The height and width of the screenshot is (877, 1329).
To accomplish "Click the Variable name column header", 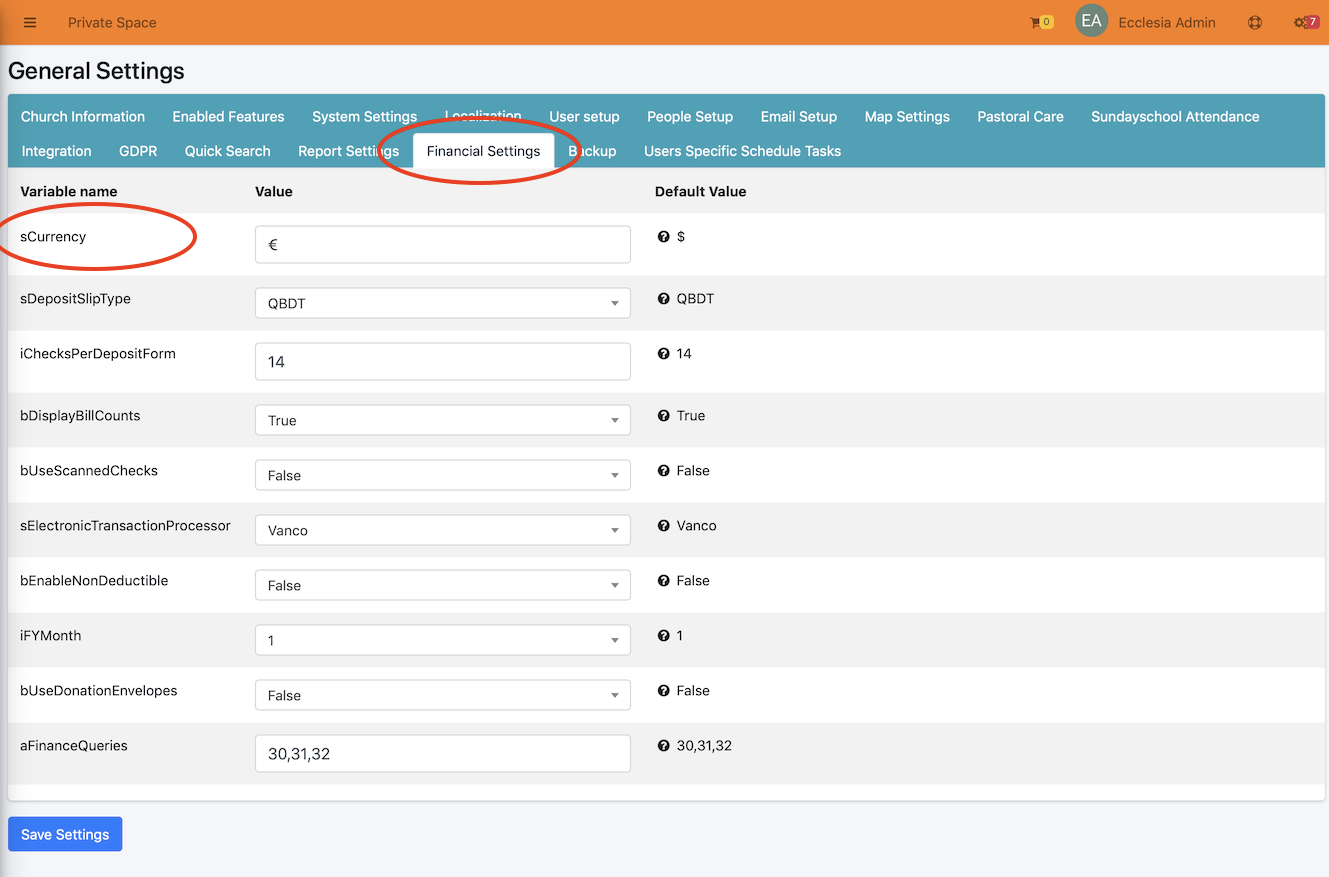I will point(69,191).
